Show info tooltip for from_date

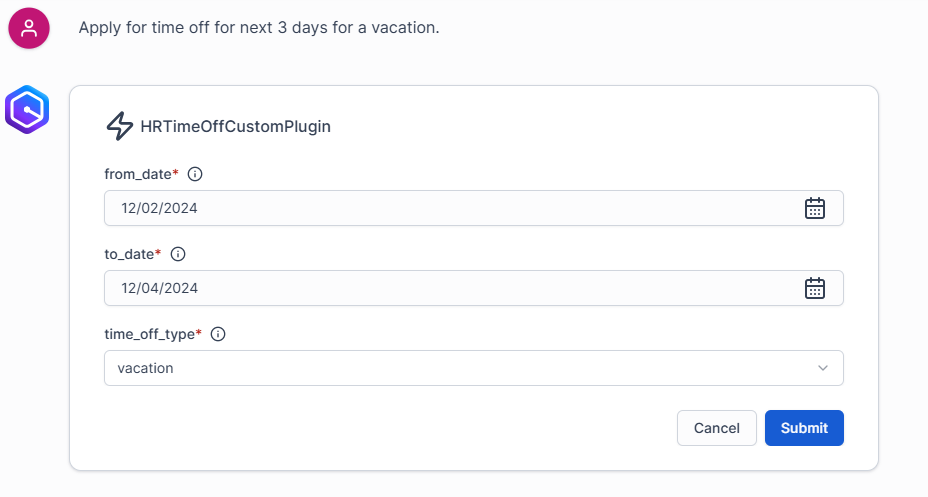(x=195, y=174)
